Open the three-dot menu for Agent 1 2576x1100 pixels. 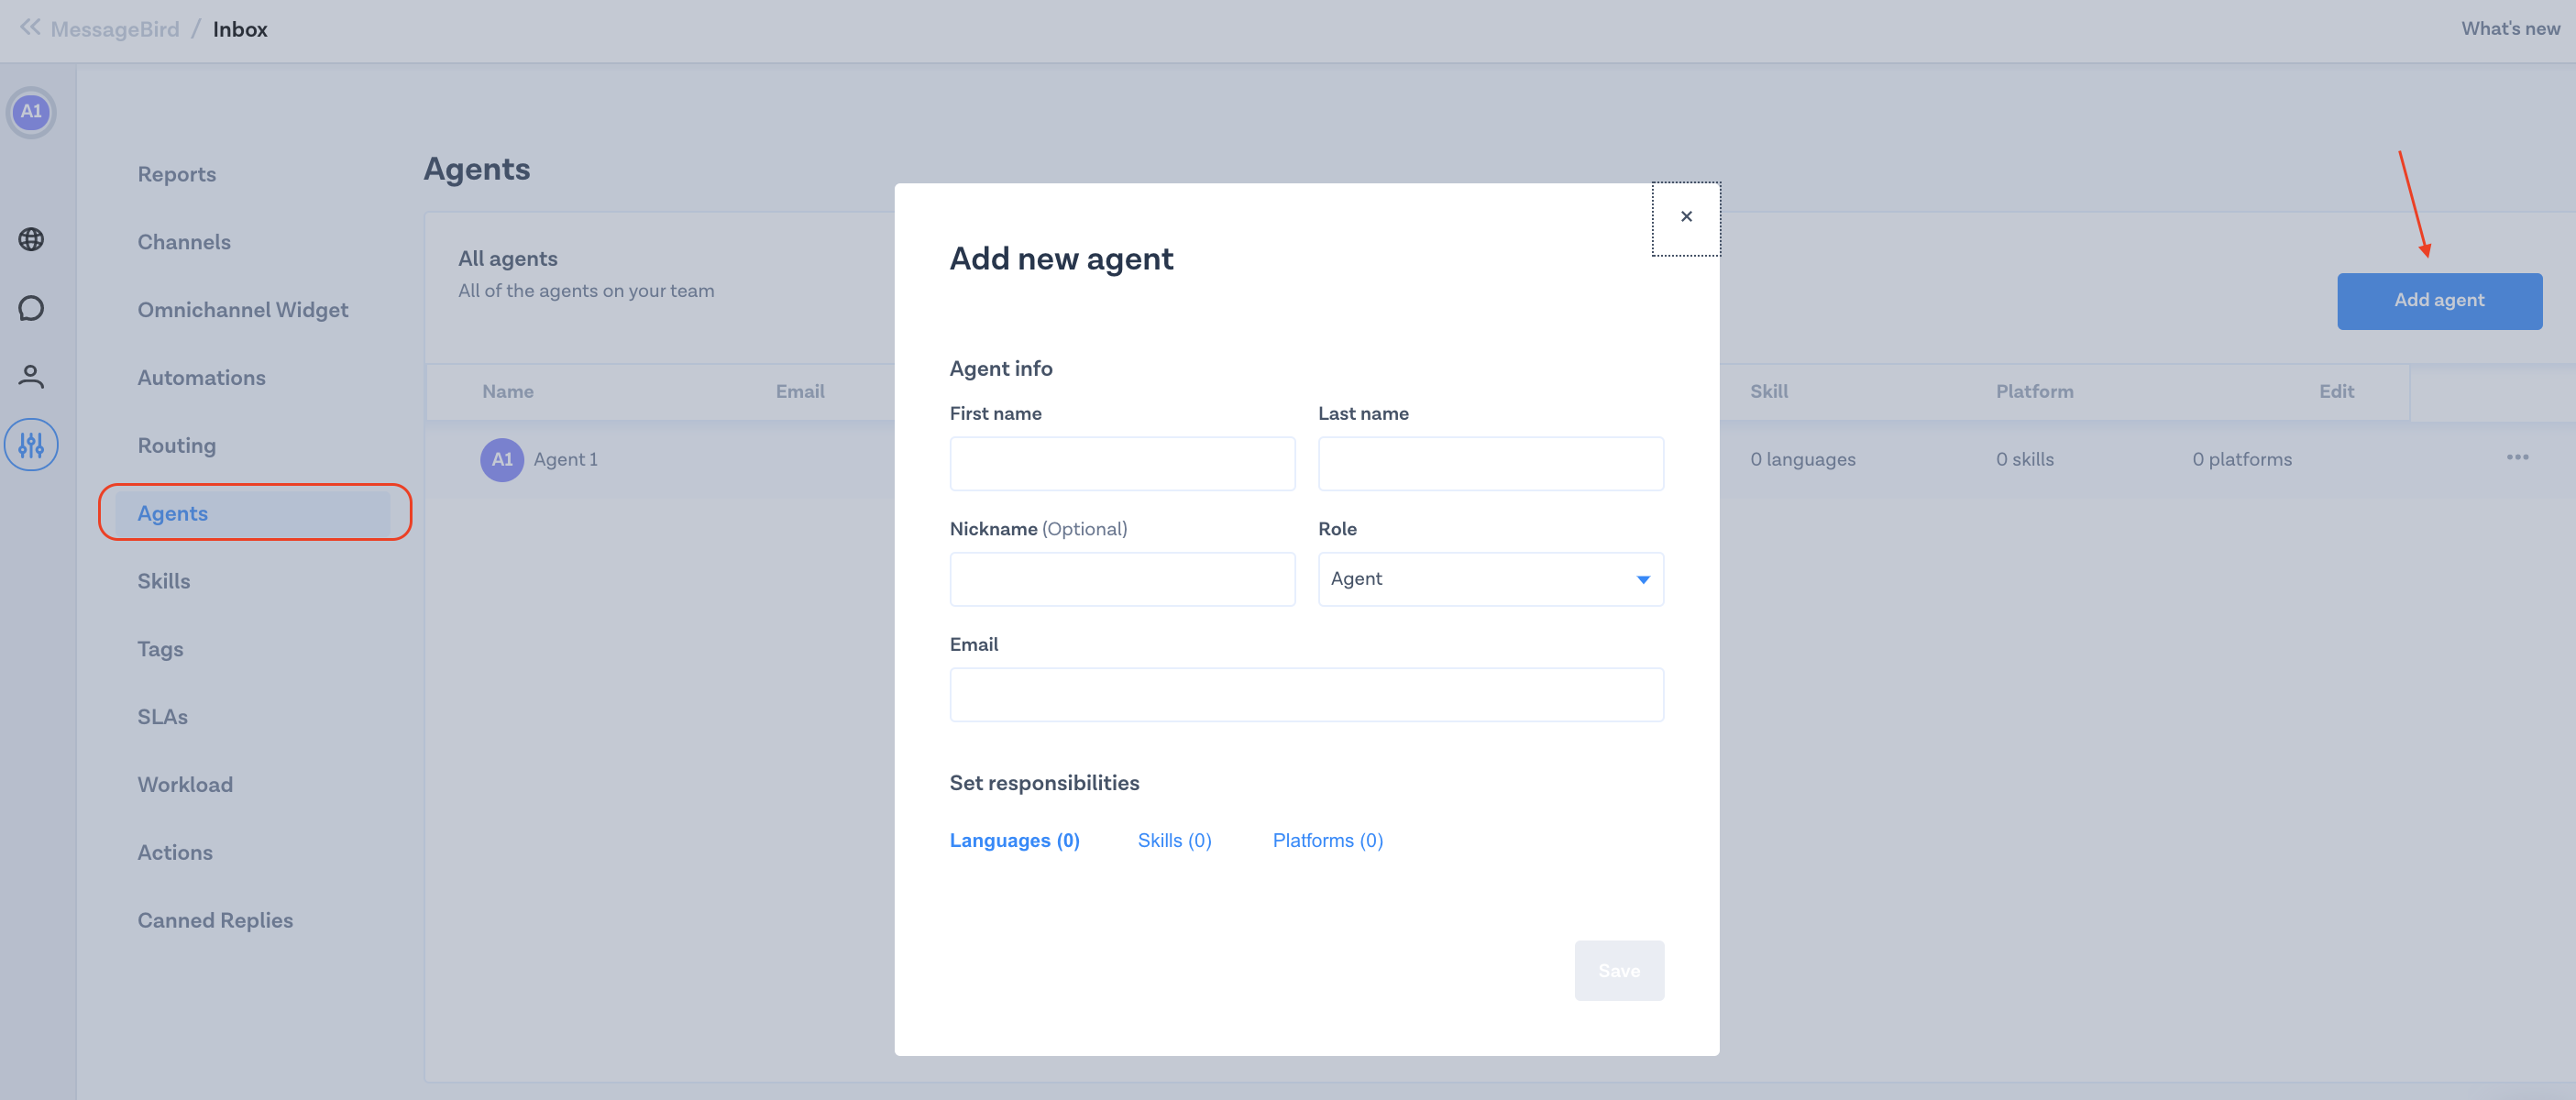click(2517, 458)
